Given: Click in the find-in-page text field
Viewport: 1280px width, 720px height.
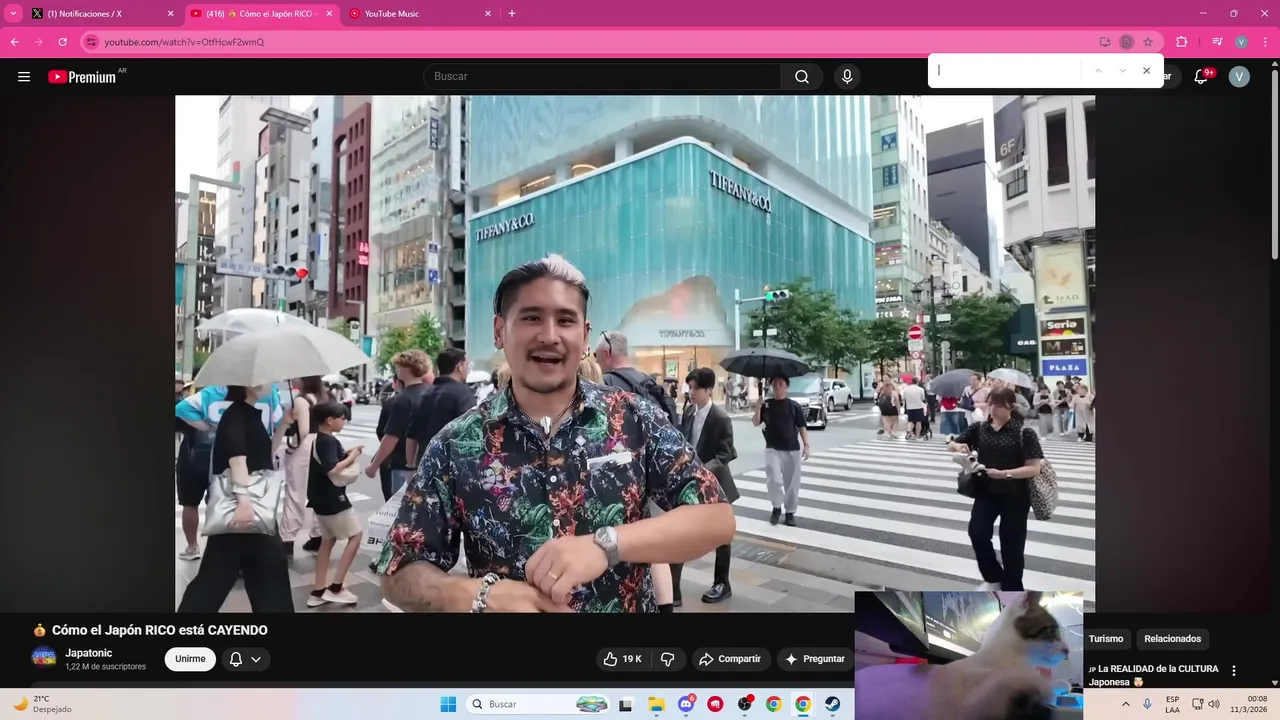Looking at the screenshot, I should (1008, 71).
